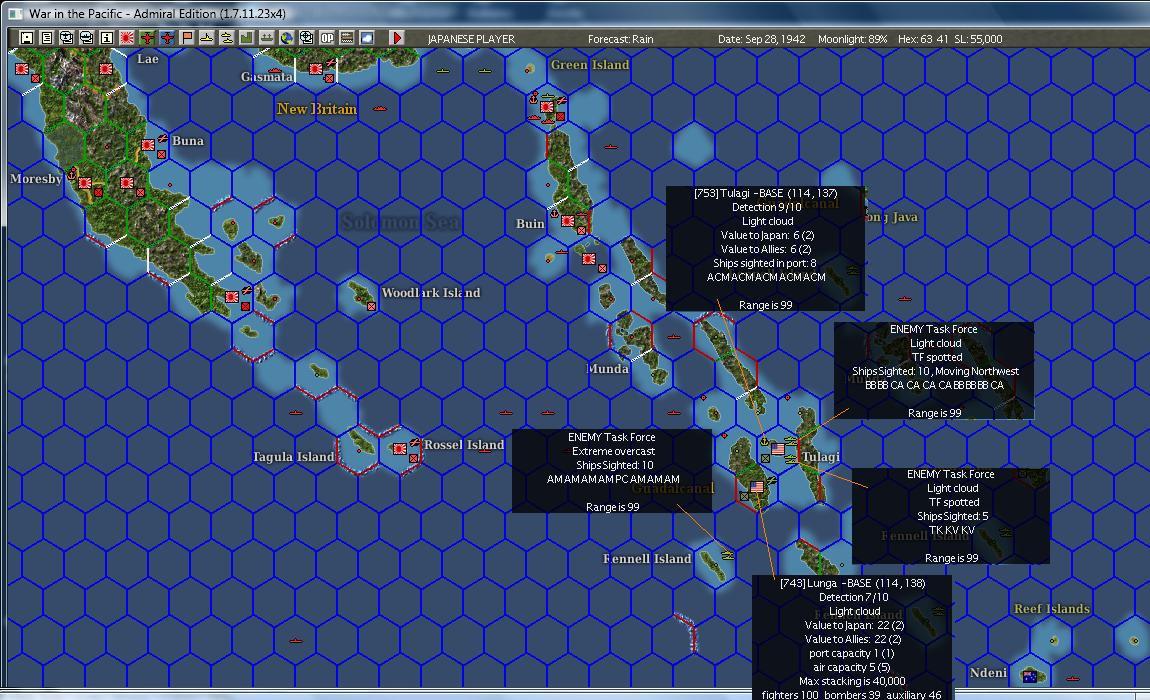Select the Japanese base flag near Moresby
1150x700 pixels.
(85, 183)
